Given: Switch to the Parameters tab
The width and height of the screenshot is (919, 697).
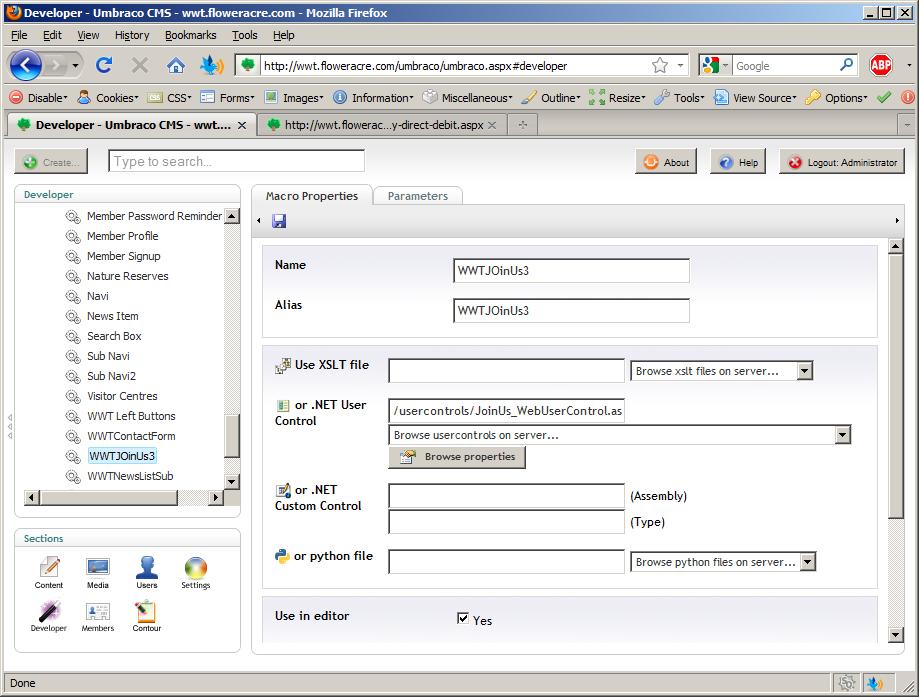Looking at the screenshot, I should point(418,196).
